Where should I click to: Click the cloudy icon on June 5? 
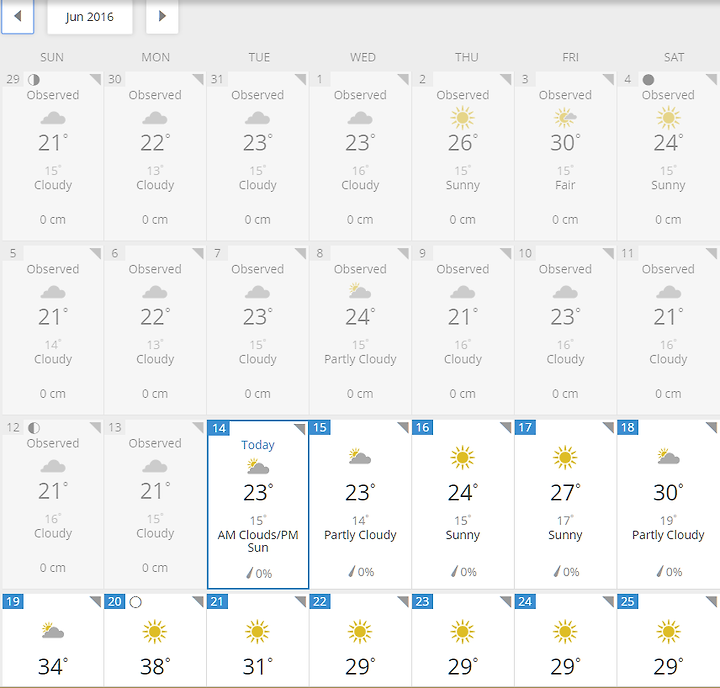pos(53,292)
